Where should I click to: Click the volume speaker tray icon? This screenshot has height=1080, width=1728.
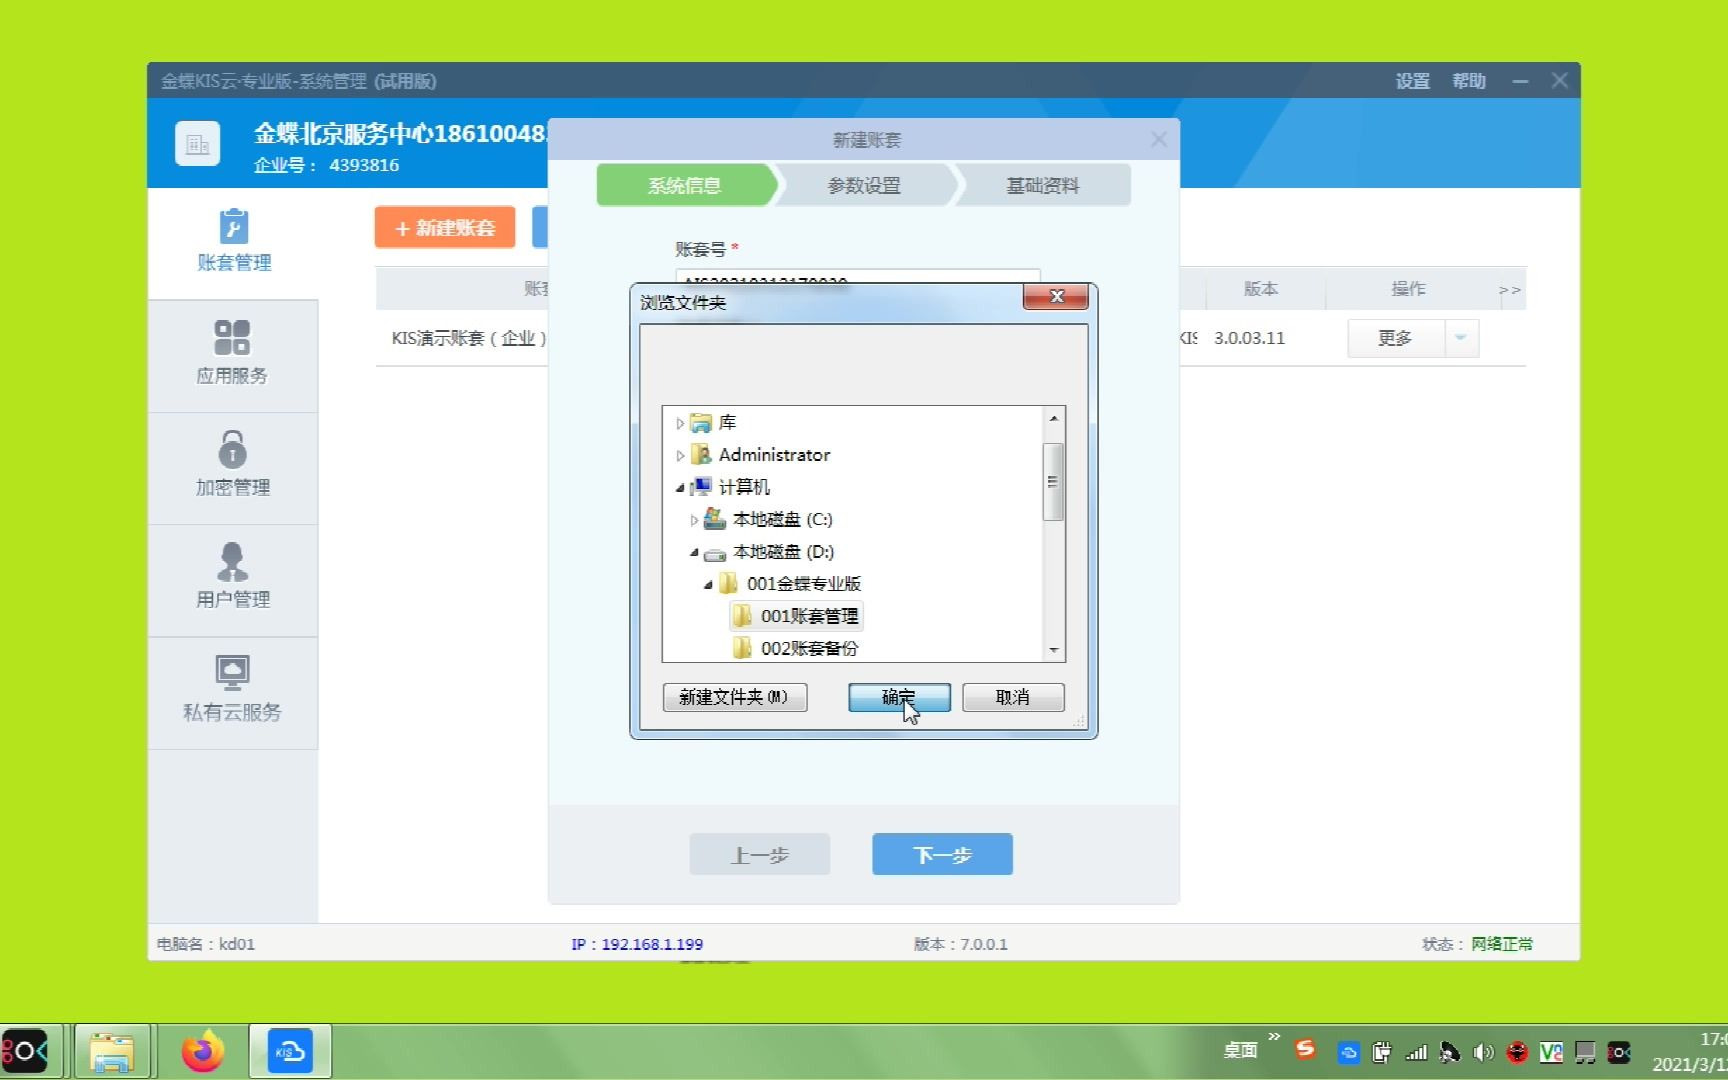[x=1483, y=1052]
